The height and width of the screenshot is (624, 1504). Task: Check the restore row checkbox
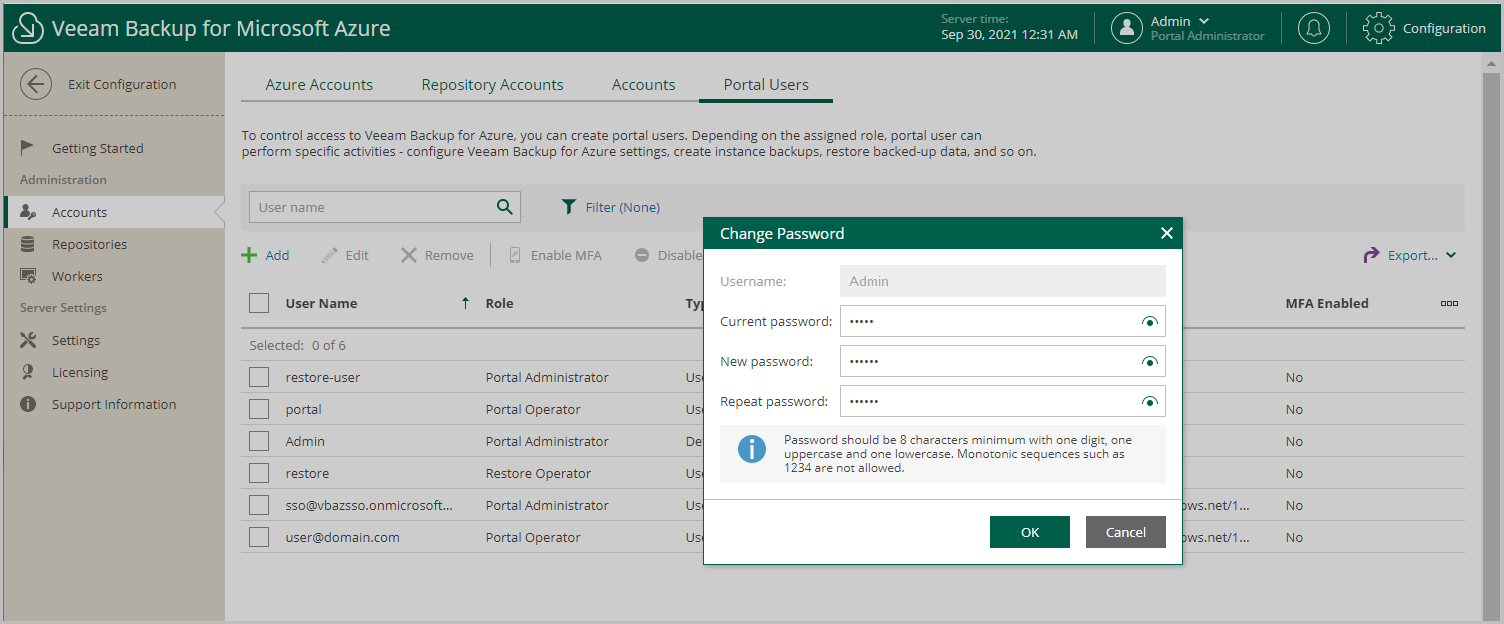(x=259, y=473)
